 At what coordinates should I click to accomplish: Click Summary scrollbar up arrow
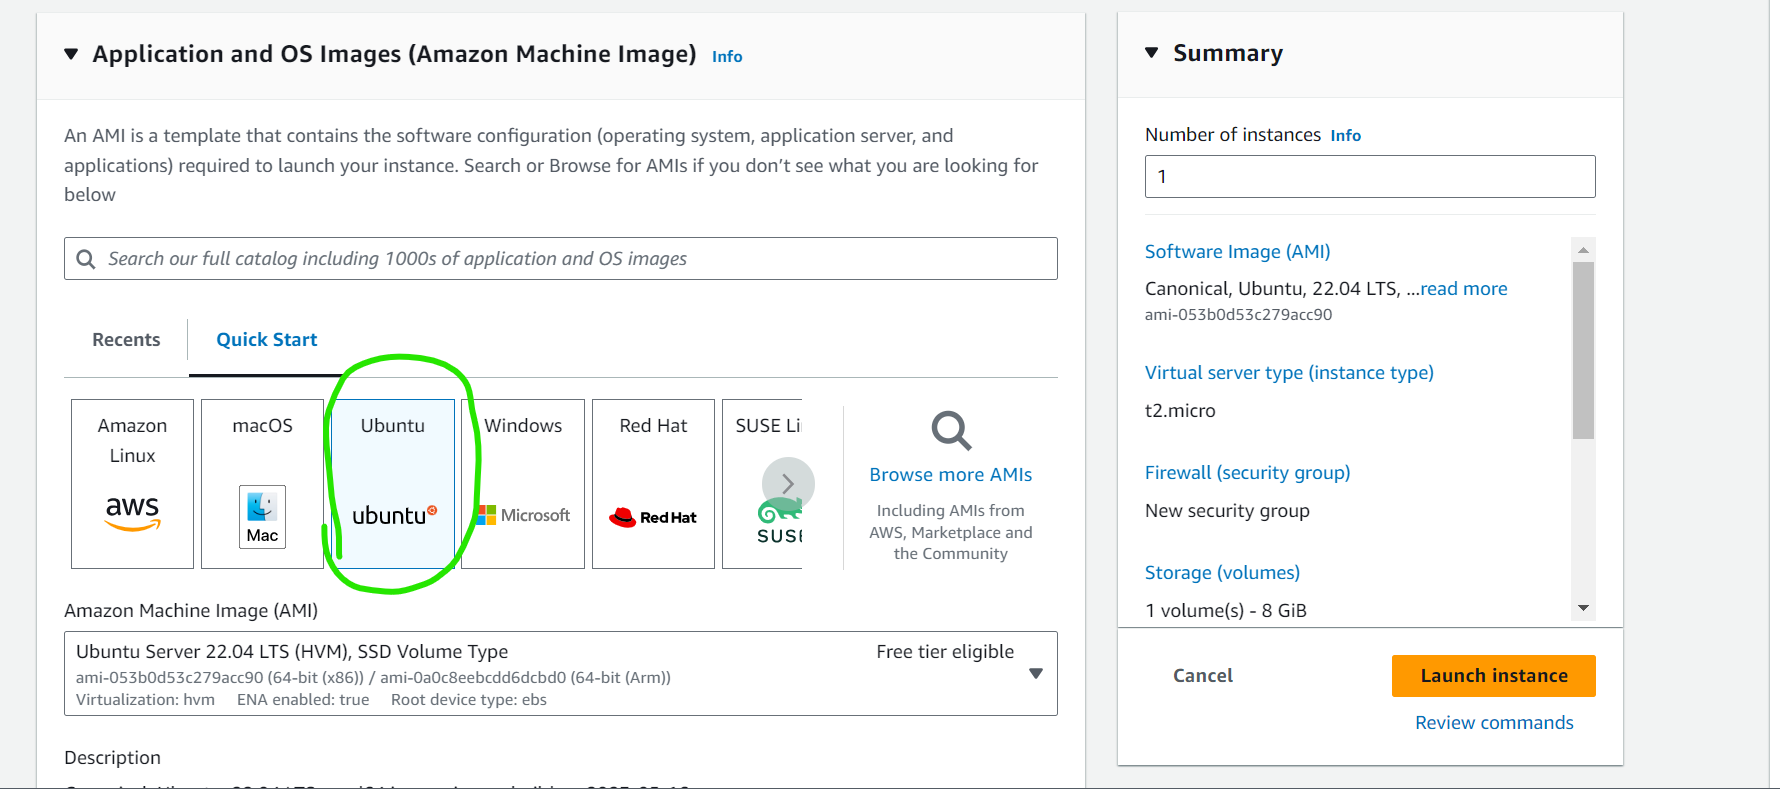(x=1583, y=249)
